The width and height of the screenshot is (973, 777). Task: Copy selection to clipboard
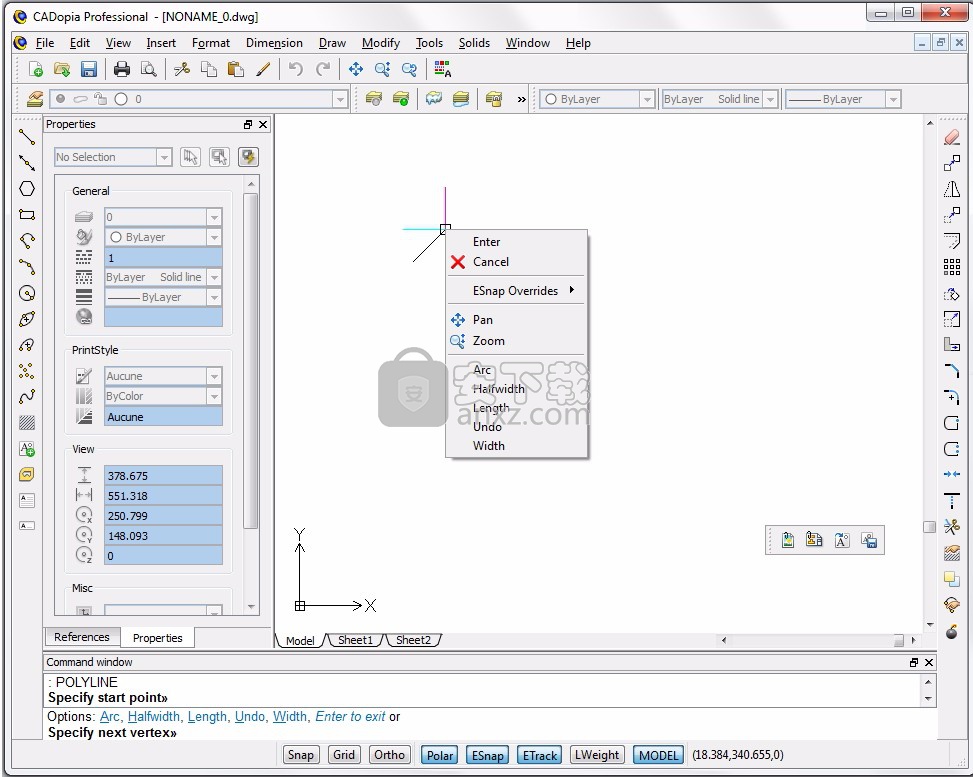coord(208,69)
